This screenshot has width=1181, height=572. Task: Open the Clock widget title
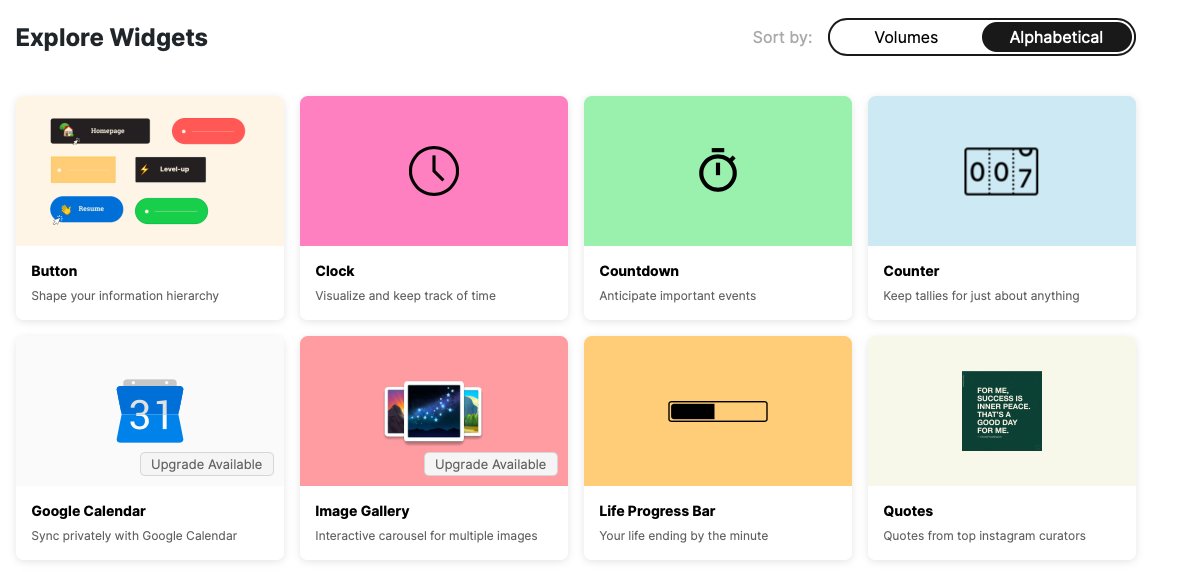pyautogui.click(x=335, y=271)
